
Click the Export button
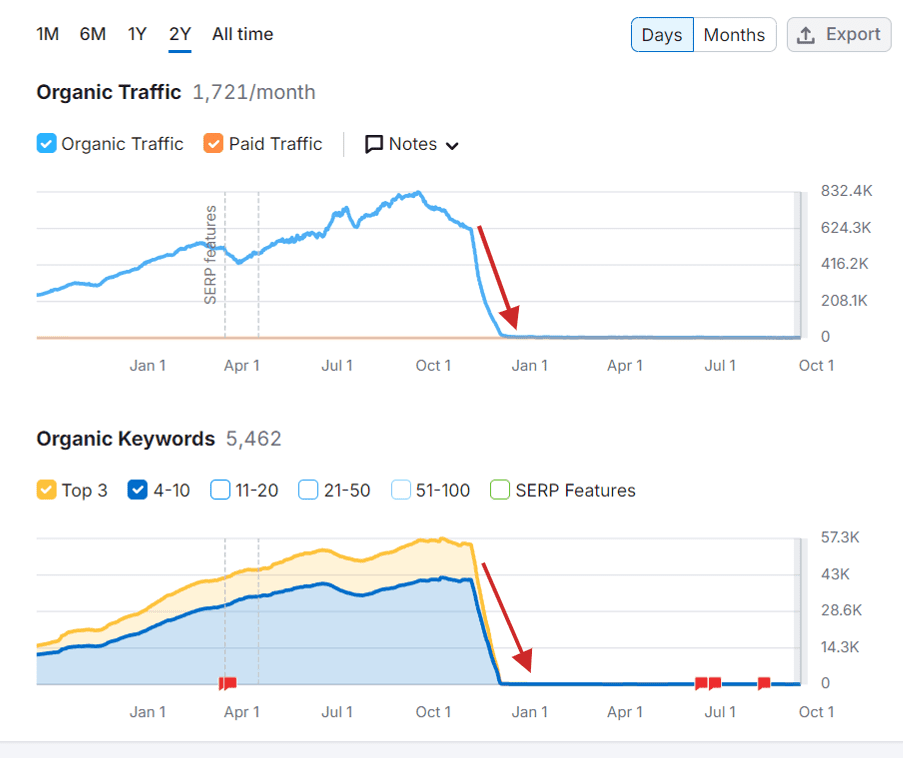(x=838, y=34)
